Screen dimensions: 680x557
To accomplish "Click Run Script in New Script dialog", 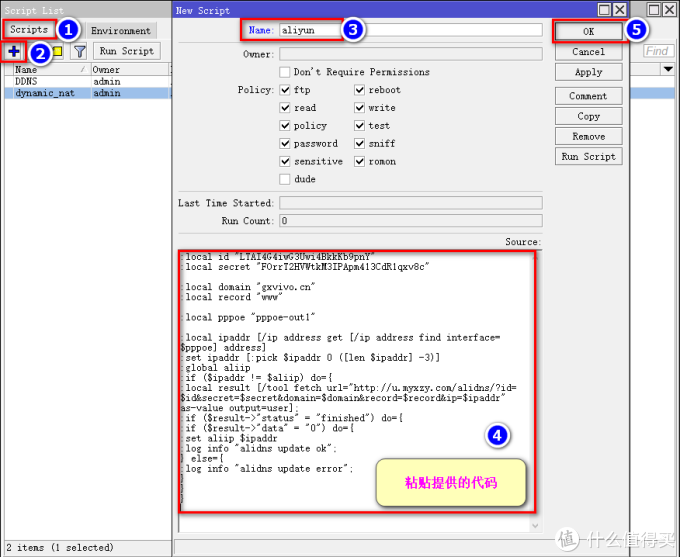I will [x=588, y=157].
